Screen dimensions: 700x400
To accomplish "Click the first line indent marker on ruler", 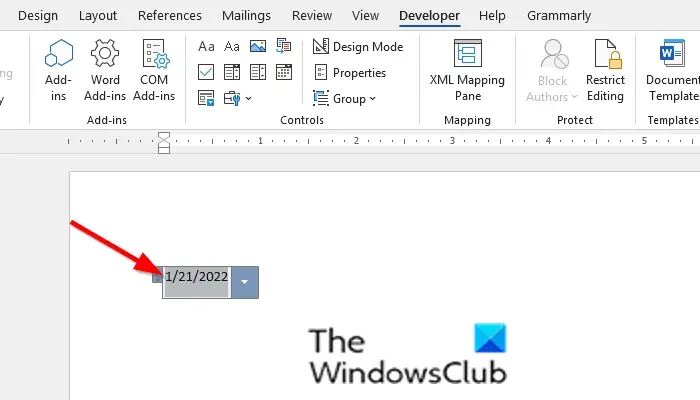I will [164, 135].
